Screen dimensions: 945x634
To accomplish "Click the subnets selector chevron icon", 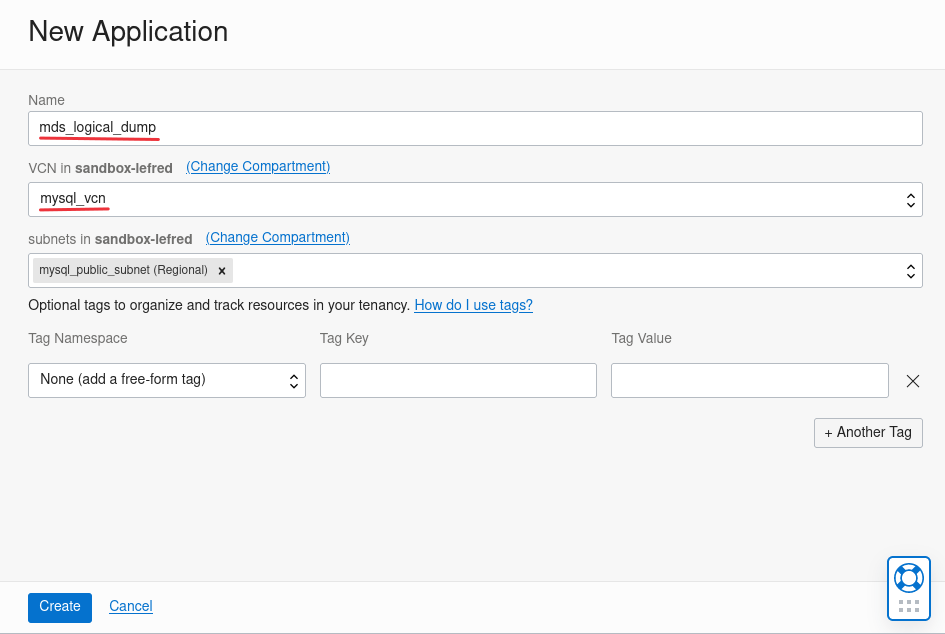I will click(x=910, y=270).
